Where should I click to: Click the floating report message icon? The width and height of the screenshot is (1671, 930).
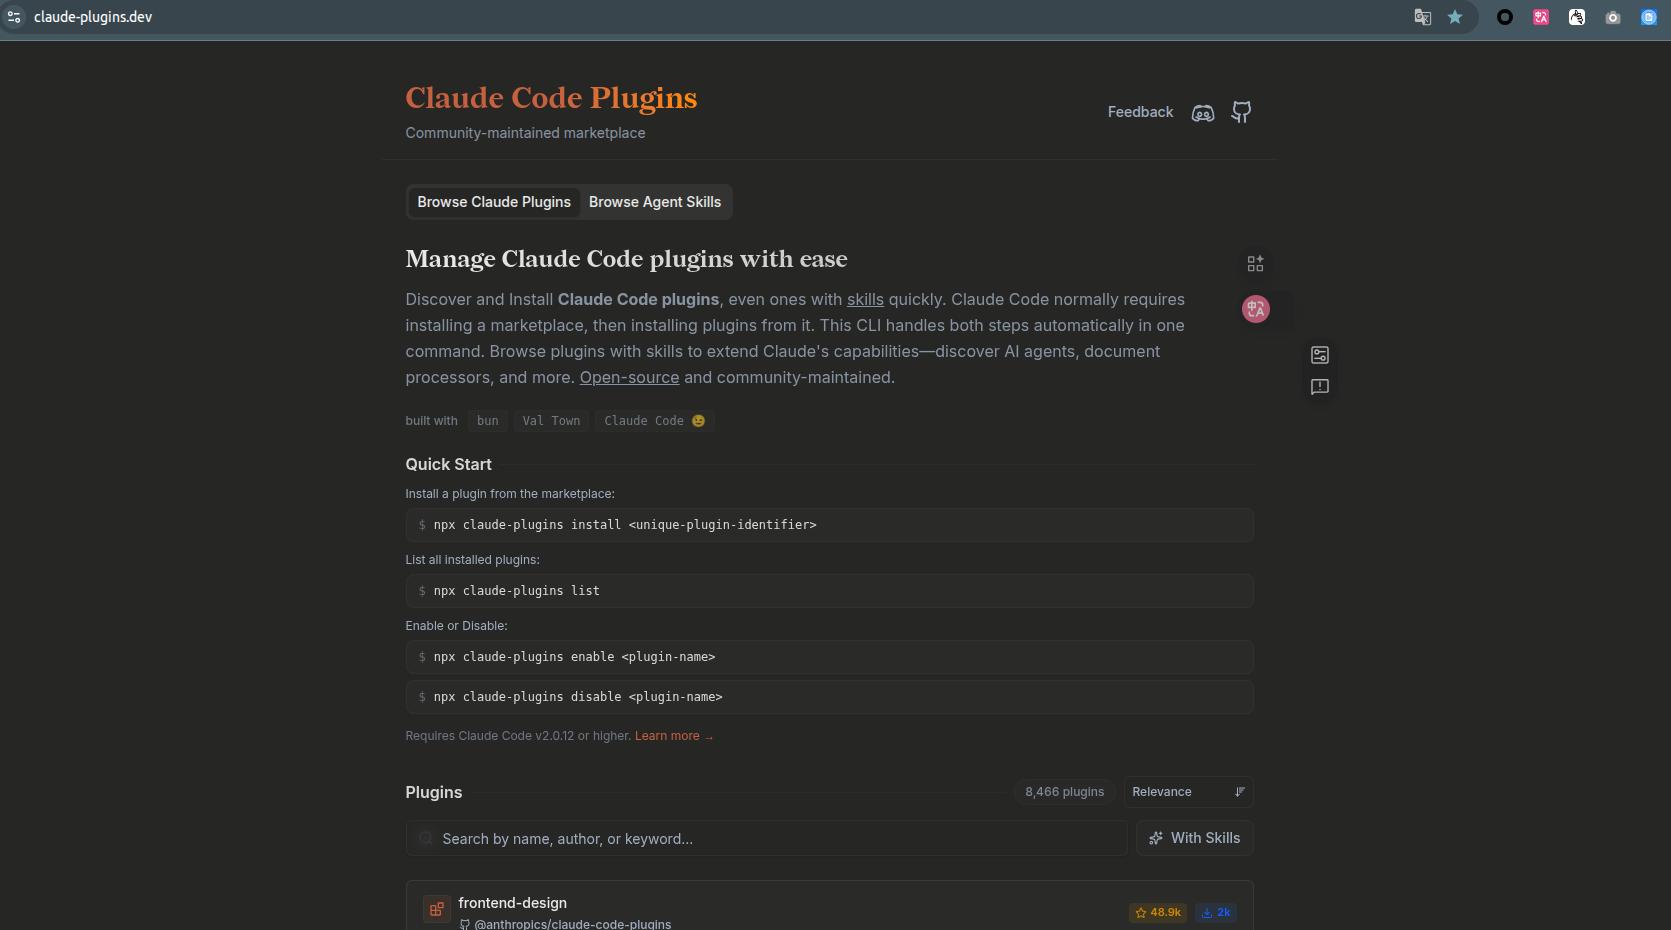point(1319,387)
